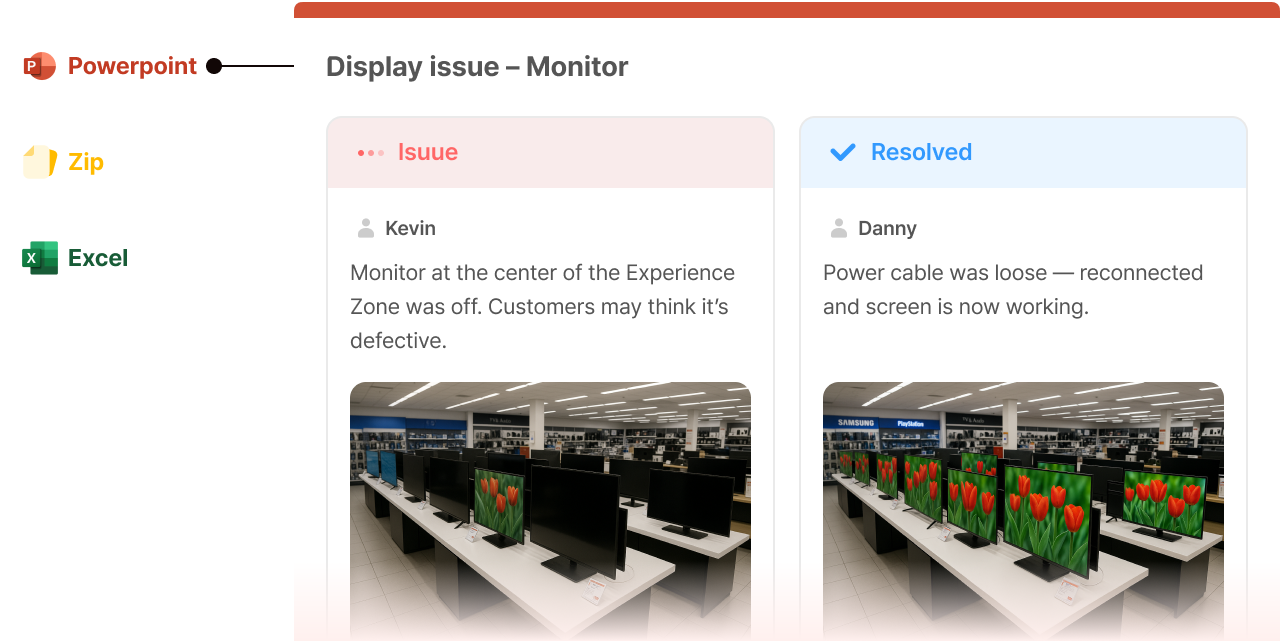Click the PowerPoint app icon
The height and width of the screenshot is (641, 1280).
[x=40, y=66]
